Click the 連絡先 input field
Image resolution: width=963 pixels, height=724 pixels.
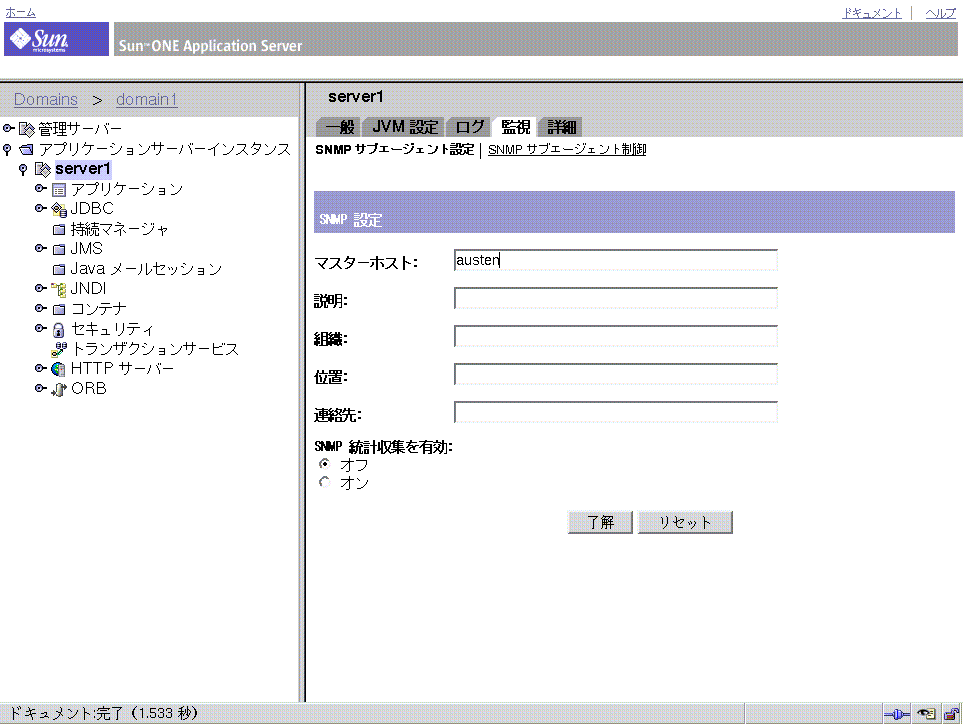[615, 413]
